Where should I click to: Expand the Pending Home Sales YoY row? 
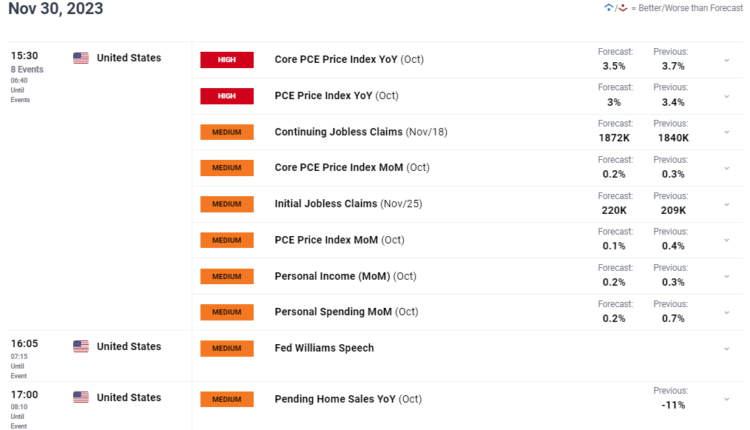[727, 399]
